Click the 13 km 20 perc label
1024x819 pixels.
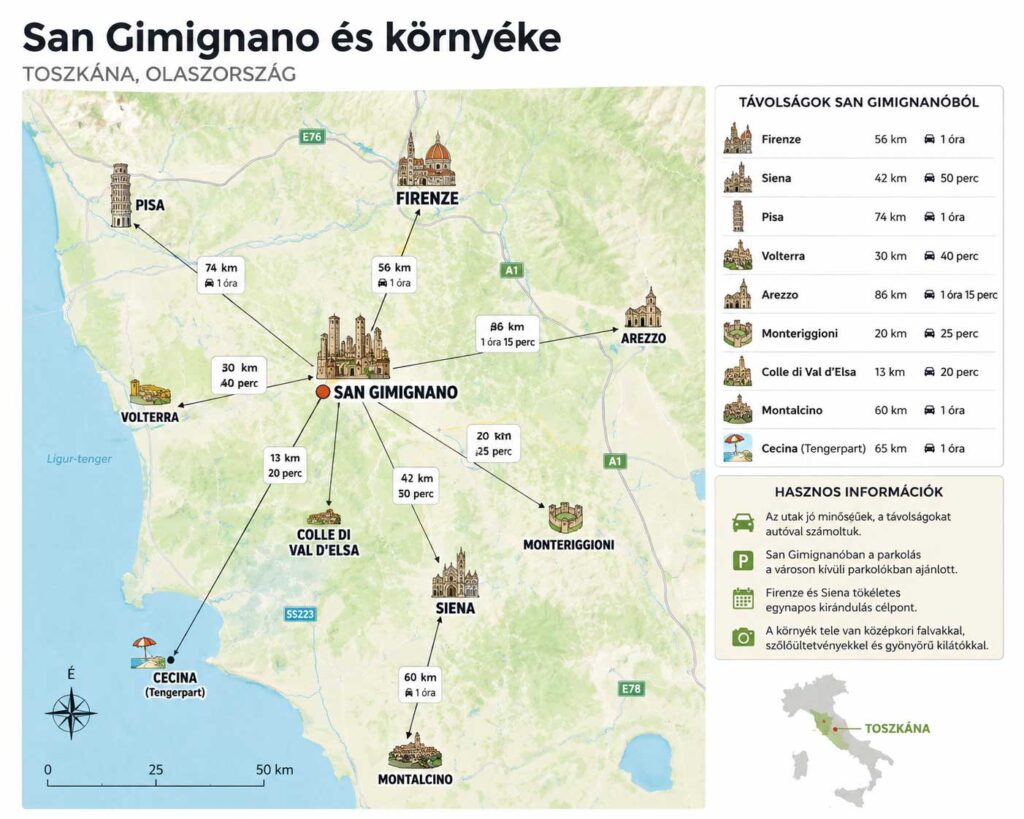[285, 466]
